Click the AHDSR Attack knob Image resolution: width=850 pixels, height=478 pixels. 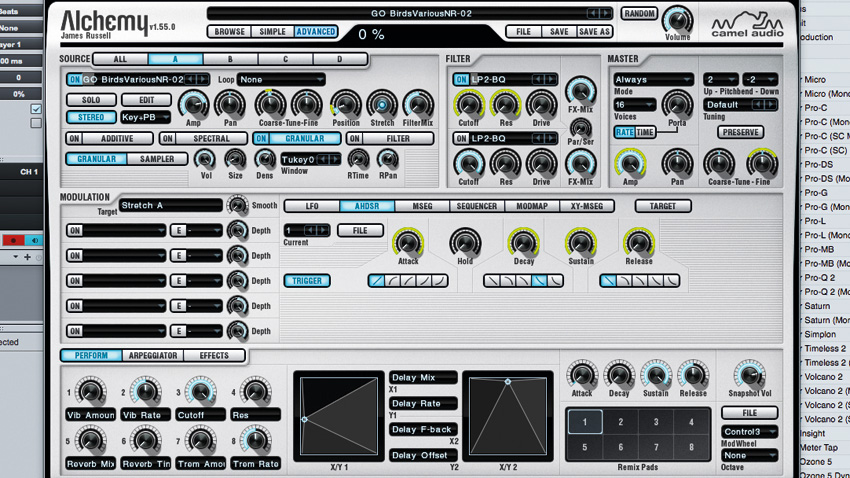pyautogui.click(x=408, y=242)
